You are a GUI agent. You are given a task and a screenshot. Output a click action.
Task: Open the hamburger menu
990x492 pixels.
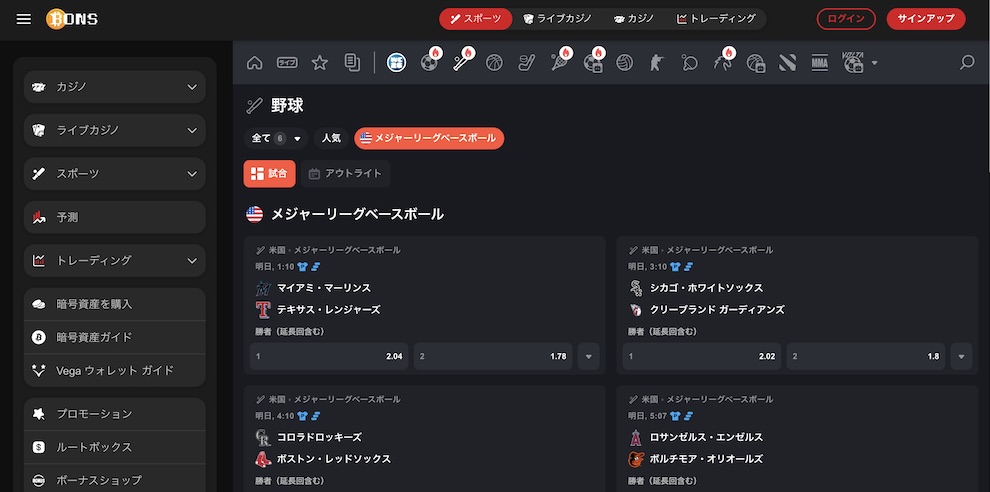click(x=23, y=19)
